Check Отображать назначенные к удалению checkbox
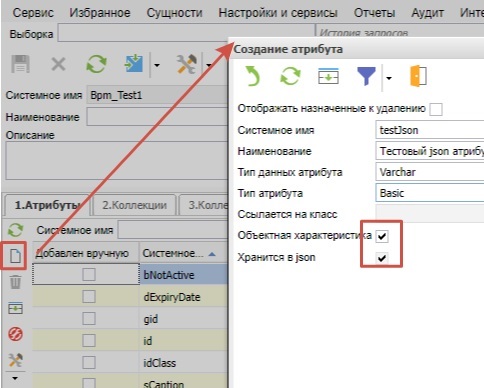The image size is (484, 388). point(436,109)
